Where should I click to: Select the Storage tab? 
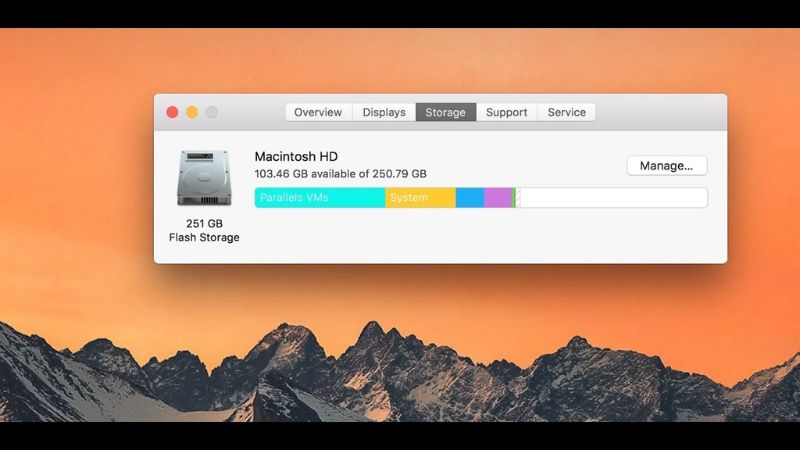coord(445,112)
